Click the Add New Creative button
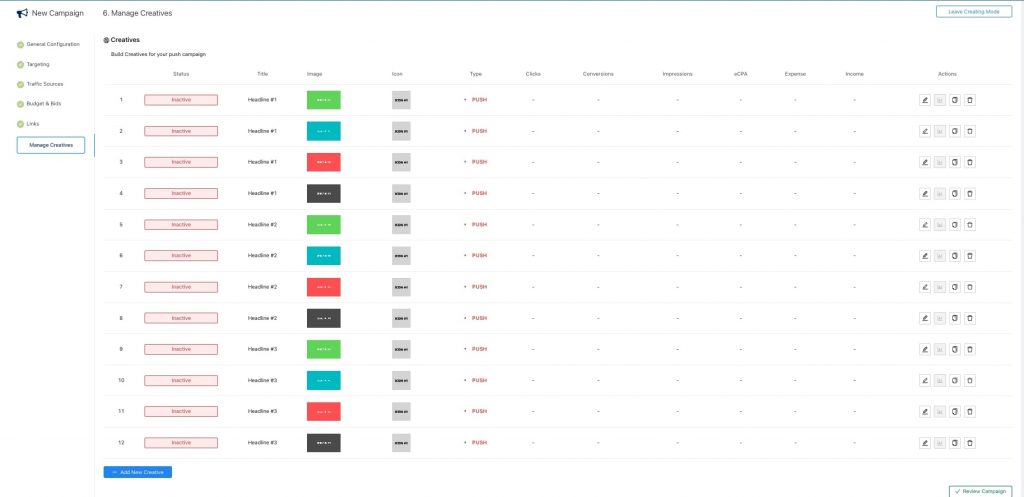 pyautogui.click(x=138, y=471)
